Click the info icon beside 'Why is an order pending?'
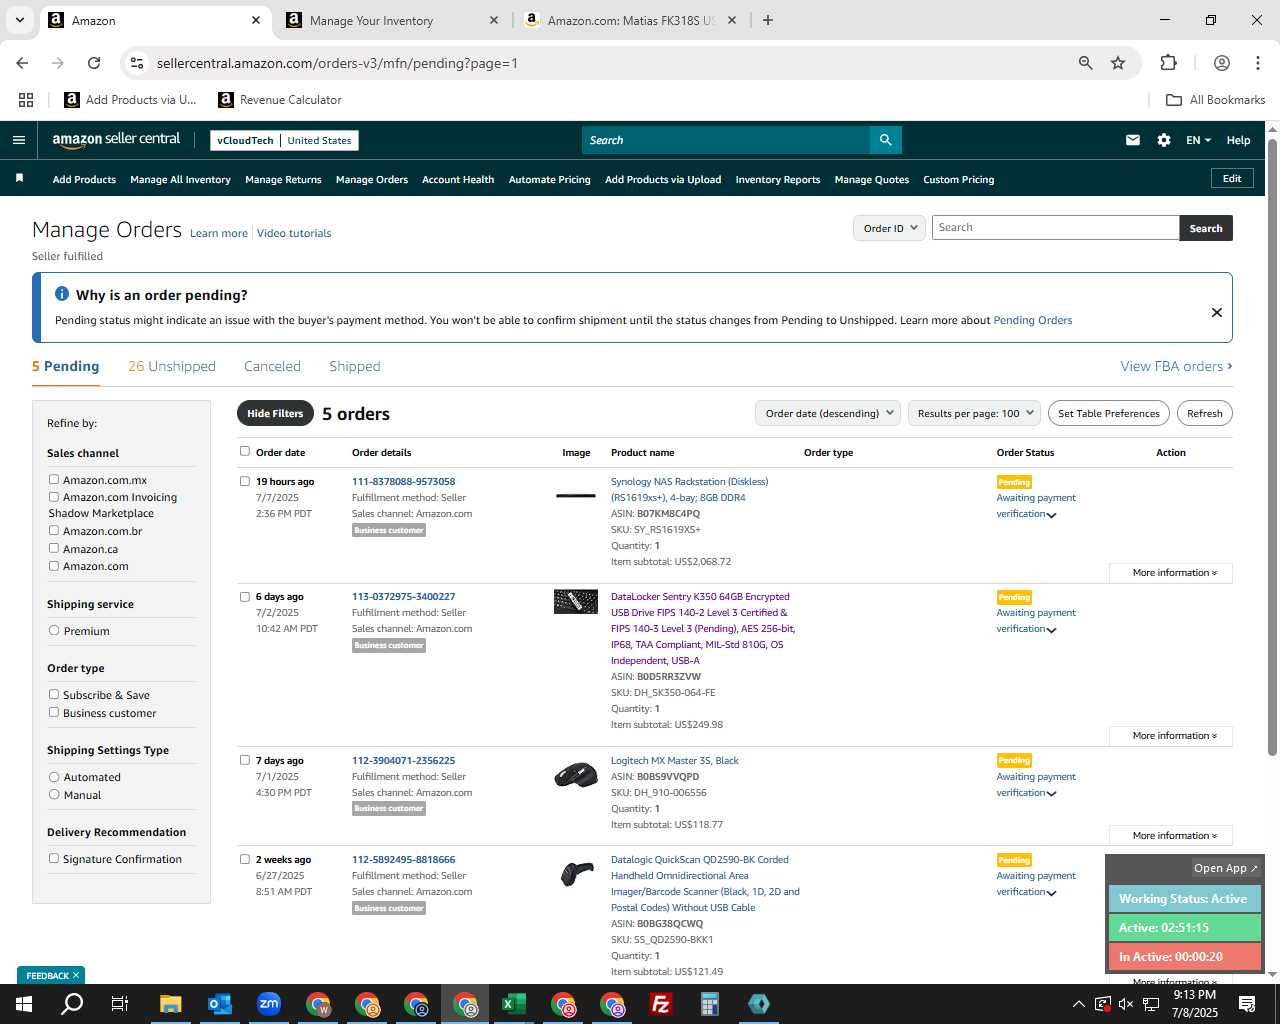This screenshot has height=1024, width=1280. 62,294
